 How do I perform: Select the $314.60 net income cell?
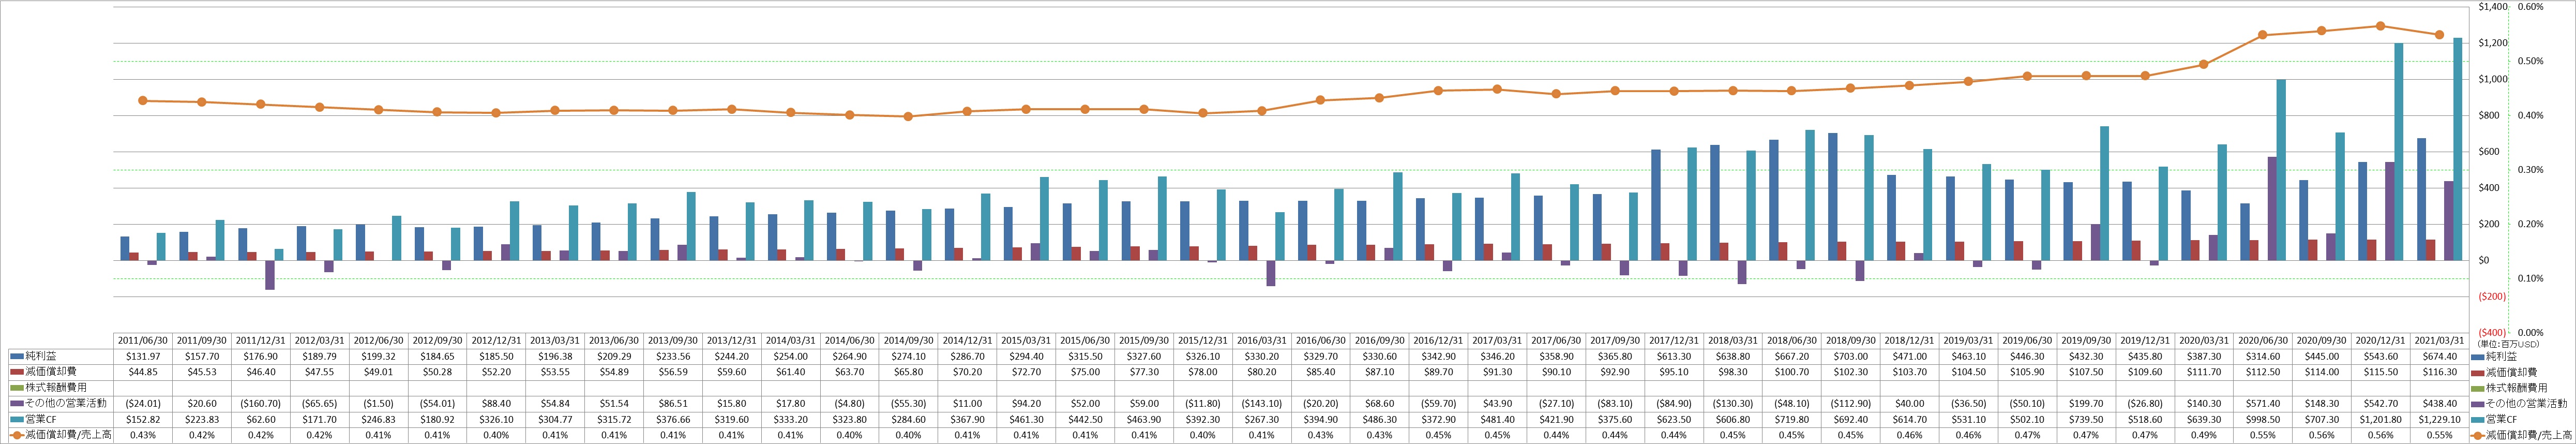click(2263, 356)
